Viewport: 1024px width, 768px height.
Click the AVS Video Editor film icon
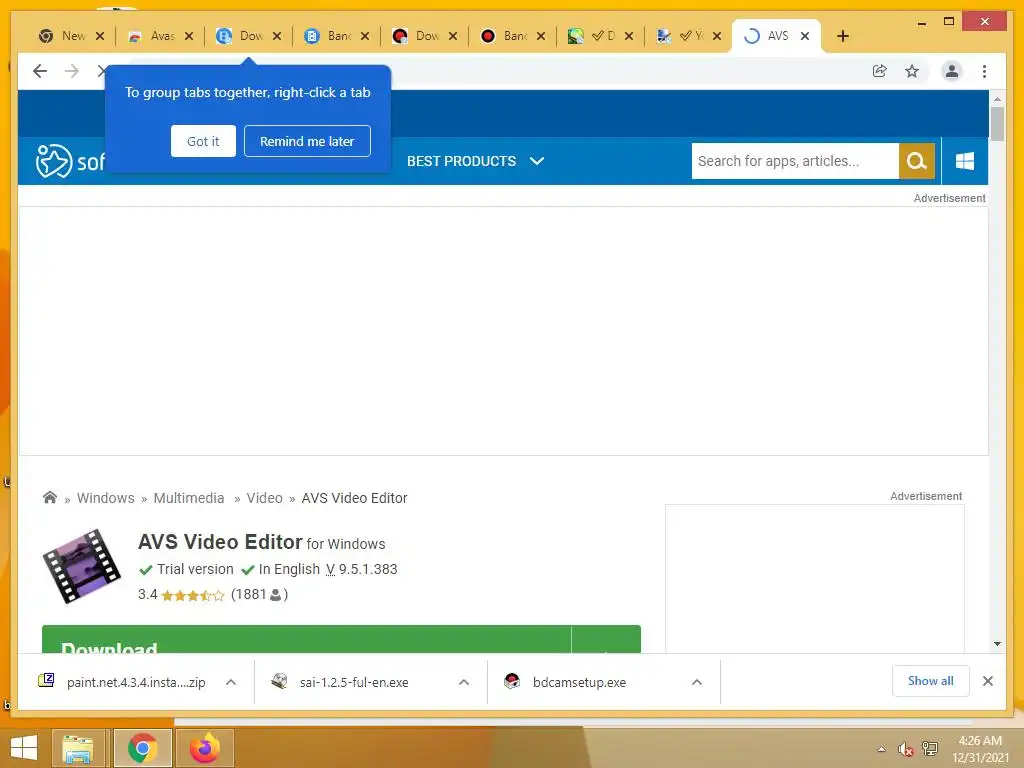(82, 566)
